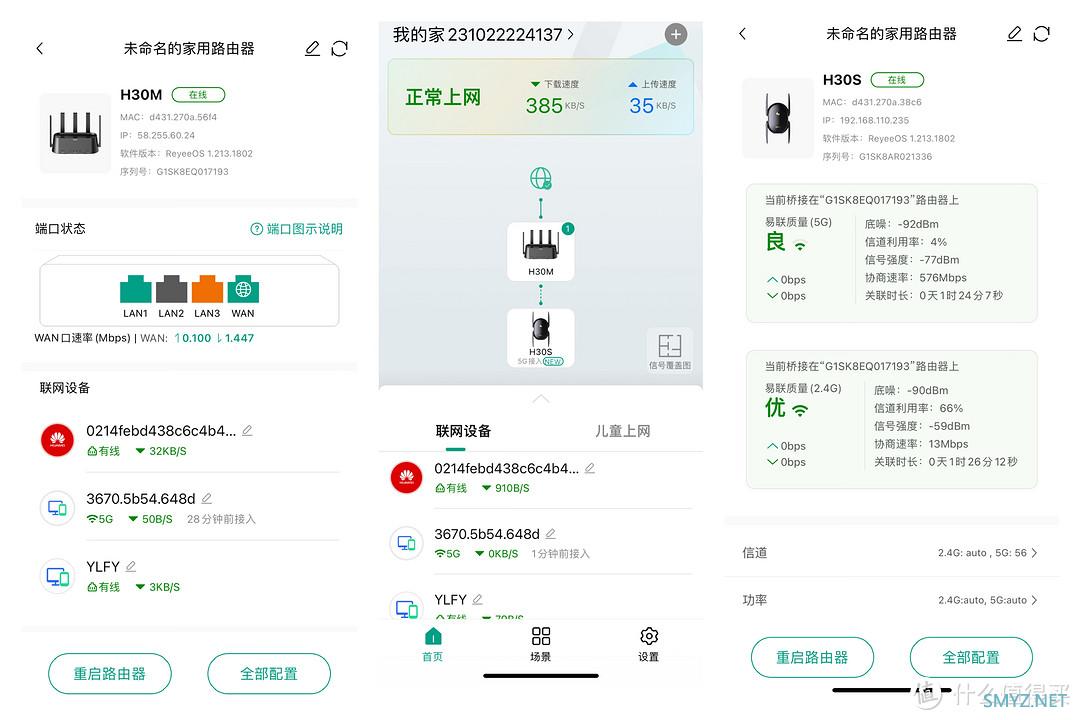Tap the 在线 status badge next to H30S
Viewport: 1080px width, 720px height.
pos(897,80)
